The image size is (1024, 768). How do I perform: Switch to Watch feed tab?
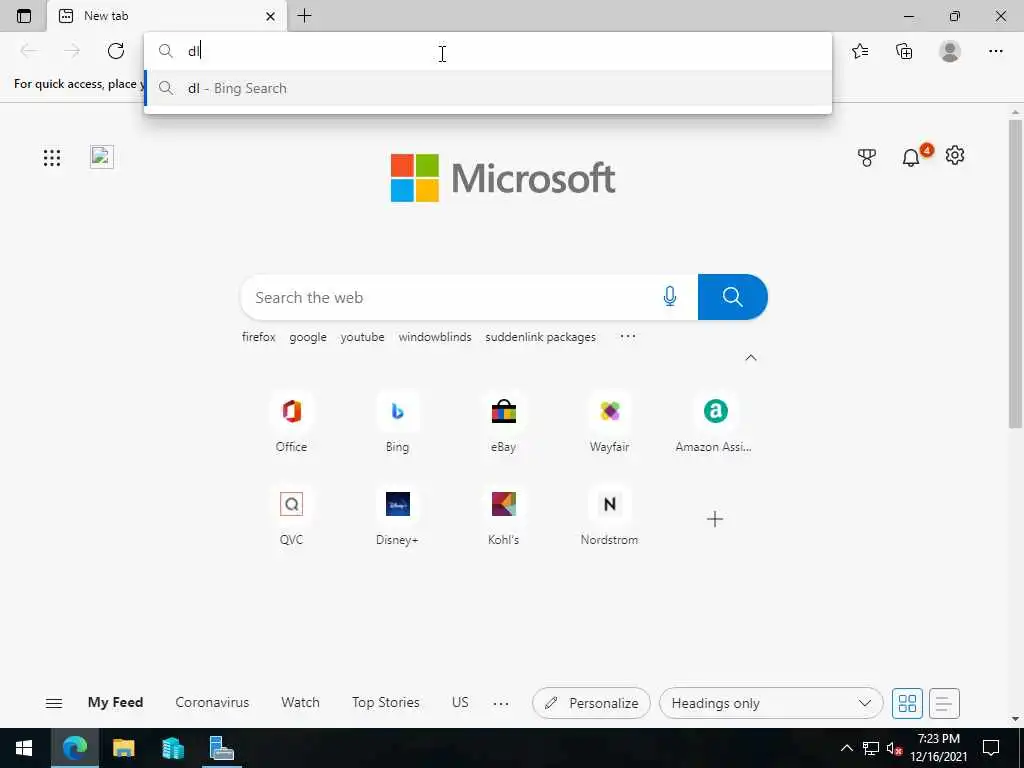point(300,703)
